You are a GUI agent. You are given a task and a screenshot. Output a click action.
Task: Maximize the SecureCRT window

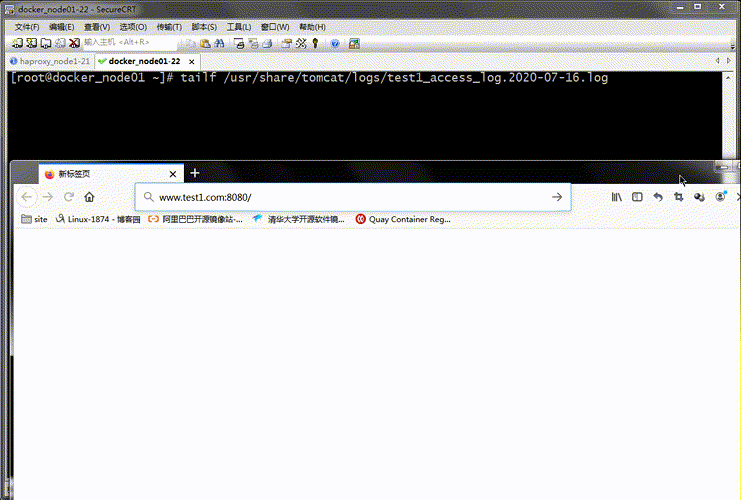[x=698, y=7]
